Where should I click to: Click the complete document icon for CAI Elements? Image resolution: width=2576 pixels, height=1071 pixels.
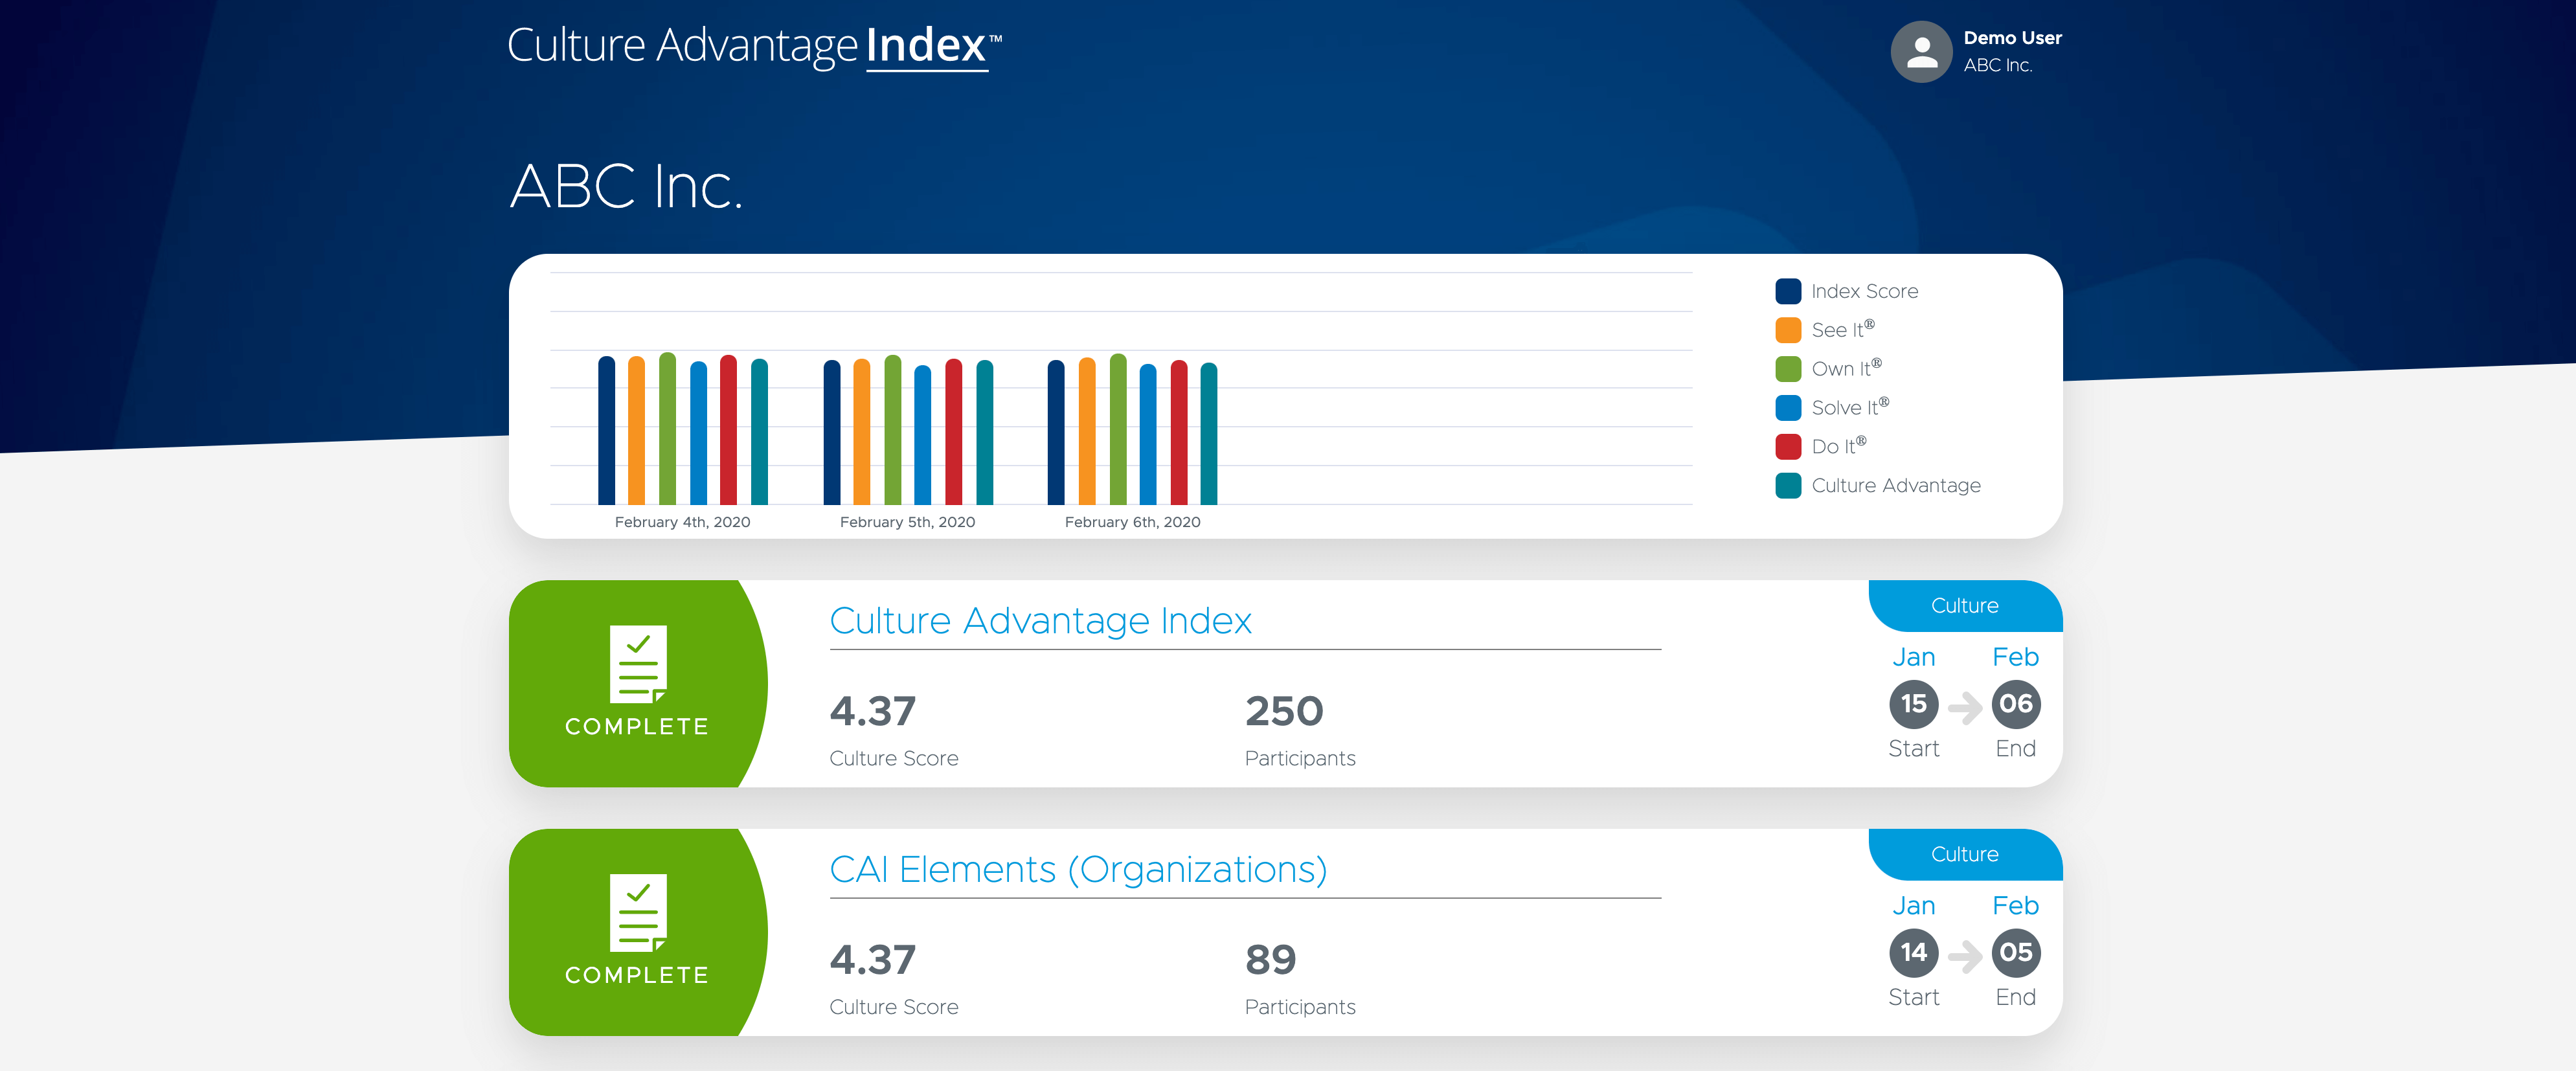638,913
